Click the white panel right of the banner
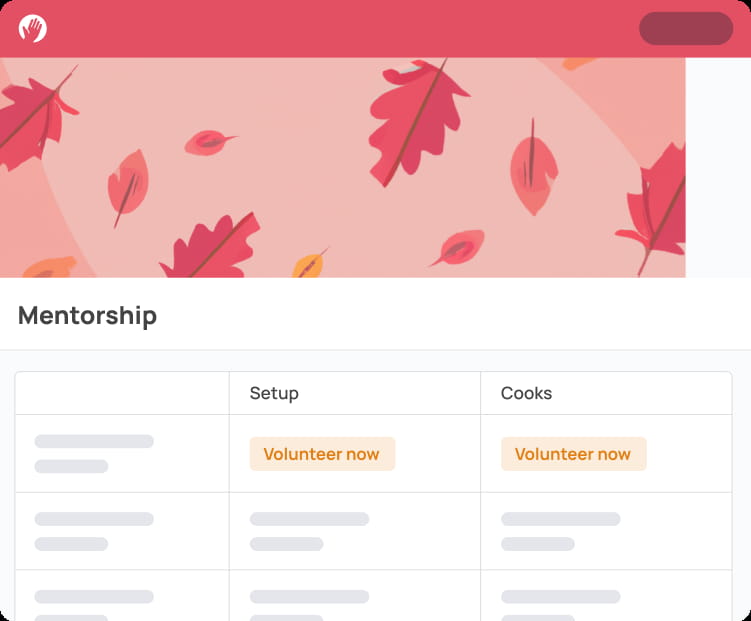751x621 pixels. click(718, 167)
